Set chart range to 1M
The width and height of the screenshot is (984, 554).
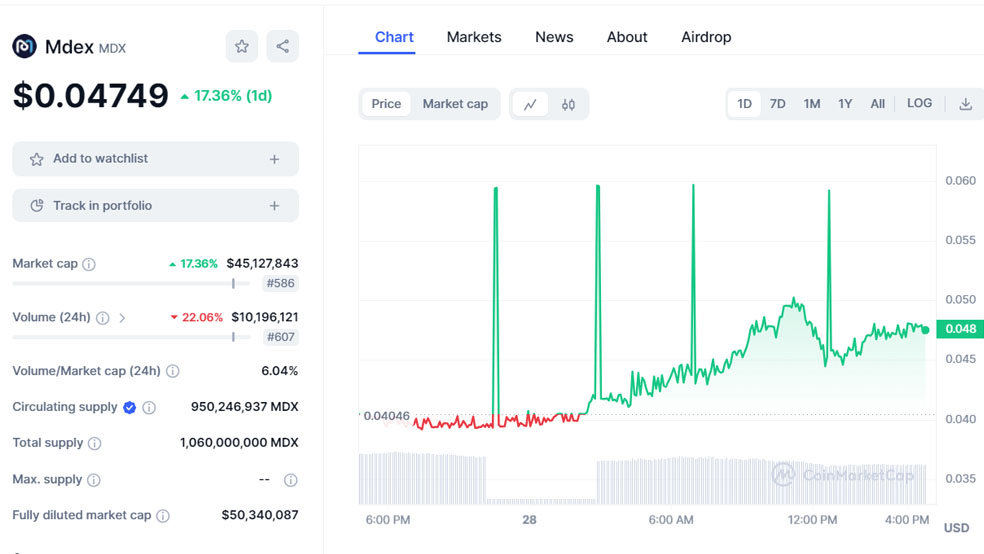click(x=812, y=104)
